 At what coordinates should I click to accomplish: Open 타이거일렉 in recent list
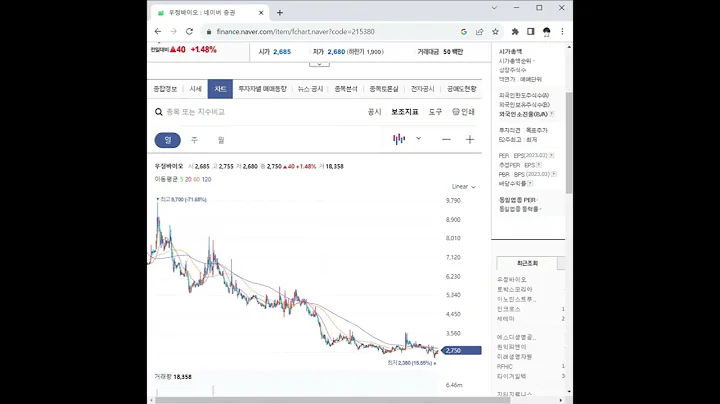pyautogui.click(x=512, y=376)
